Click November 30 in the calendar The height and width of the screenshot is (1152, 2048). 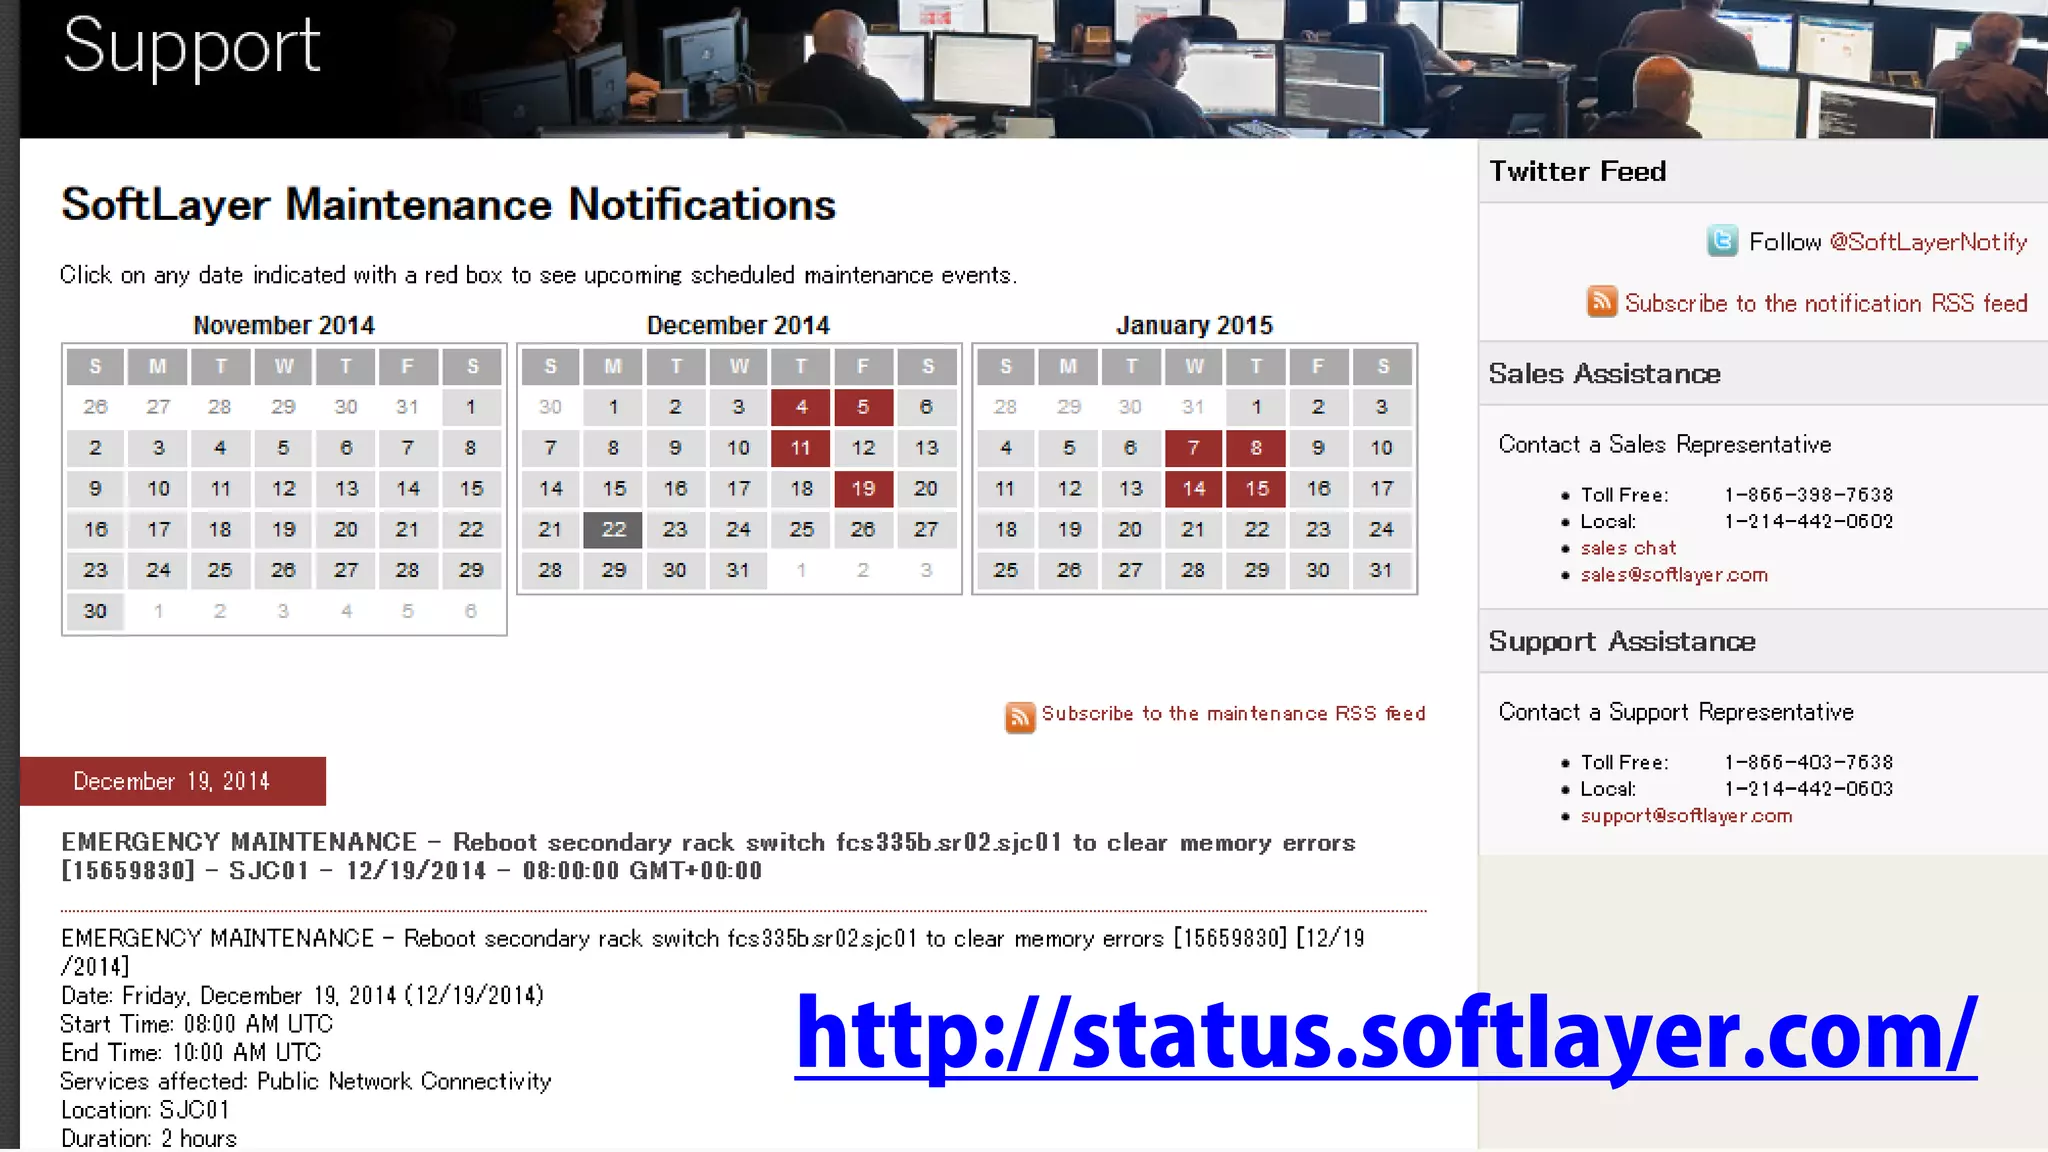pos(95,611)
